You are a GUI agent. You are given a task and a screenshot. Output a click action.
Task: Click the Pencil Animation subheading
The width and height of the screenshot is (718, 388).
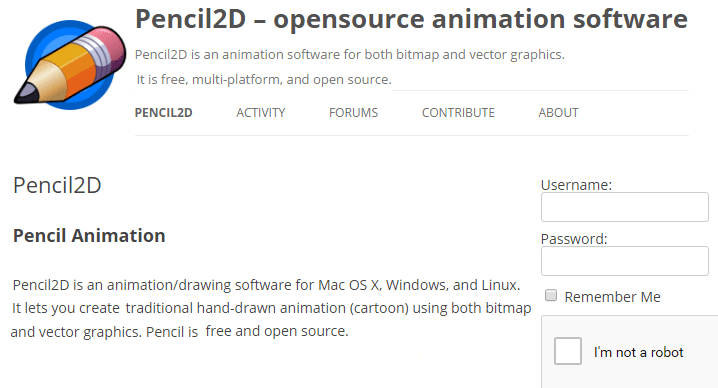point(89,235)
